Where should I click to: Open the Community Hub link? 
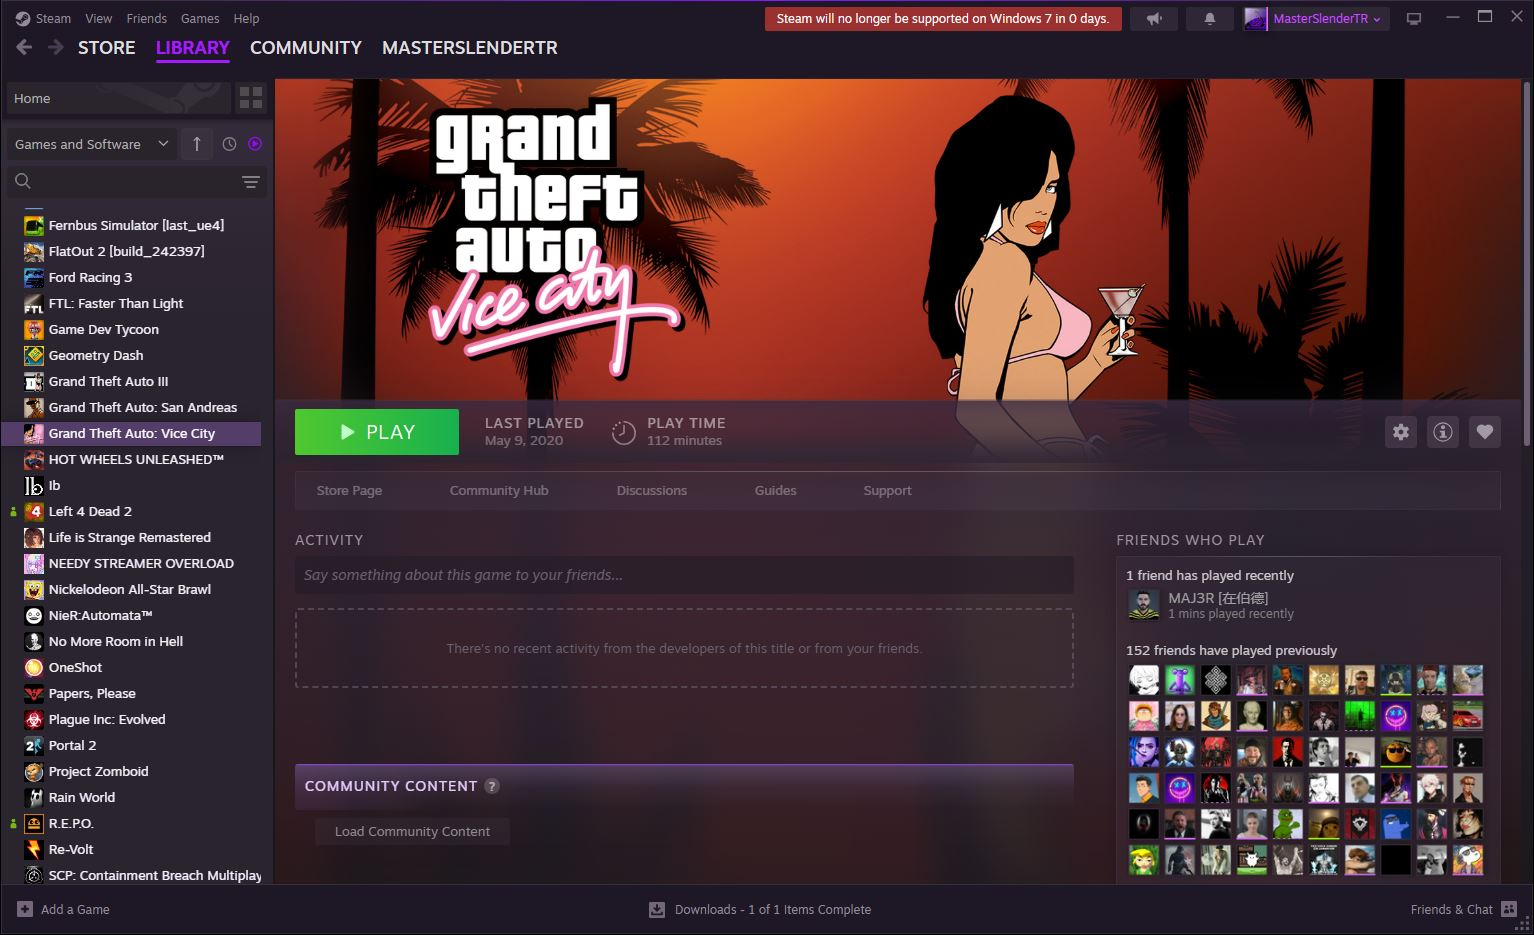coord(499,490)
